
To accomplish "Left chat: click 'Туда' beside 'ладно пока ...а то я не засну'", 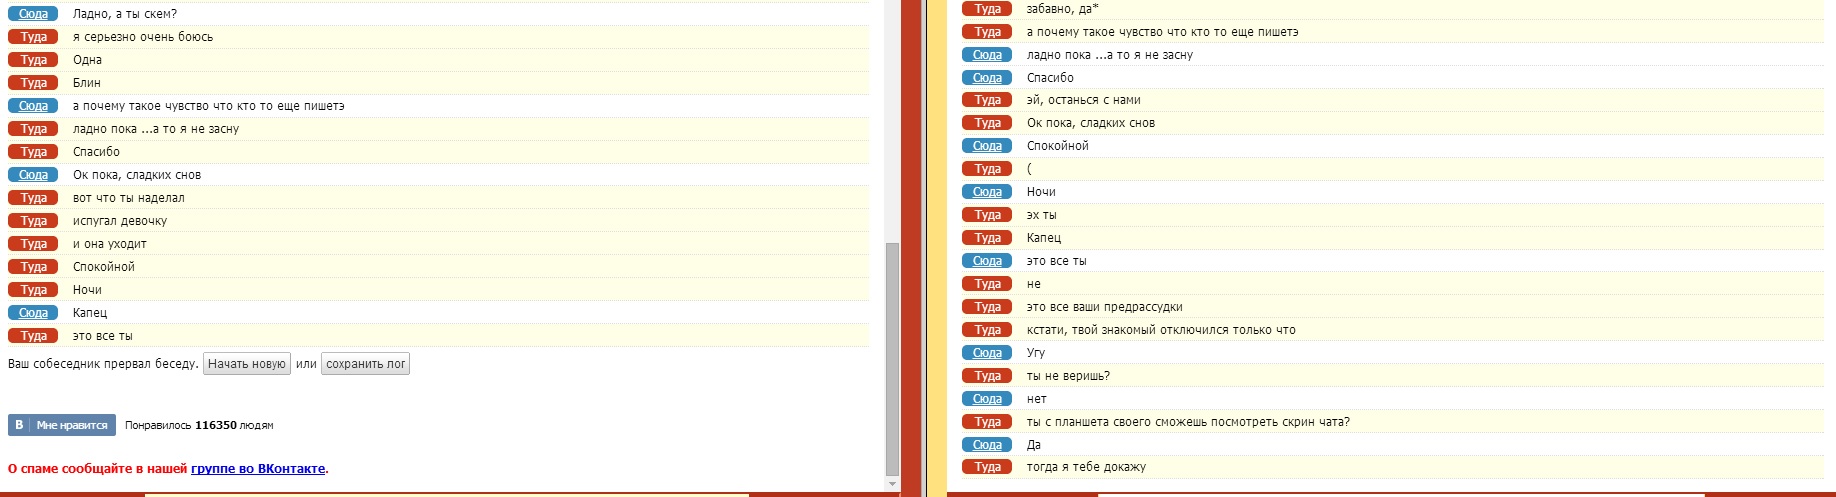I will (x=33, y=129).
